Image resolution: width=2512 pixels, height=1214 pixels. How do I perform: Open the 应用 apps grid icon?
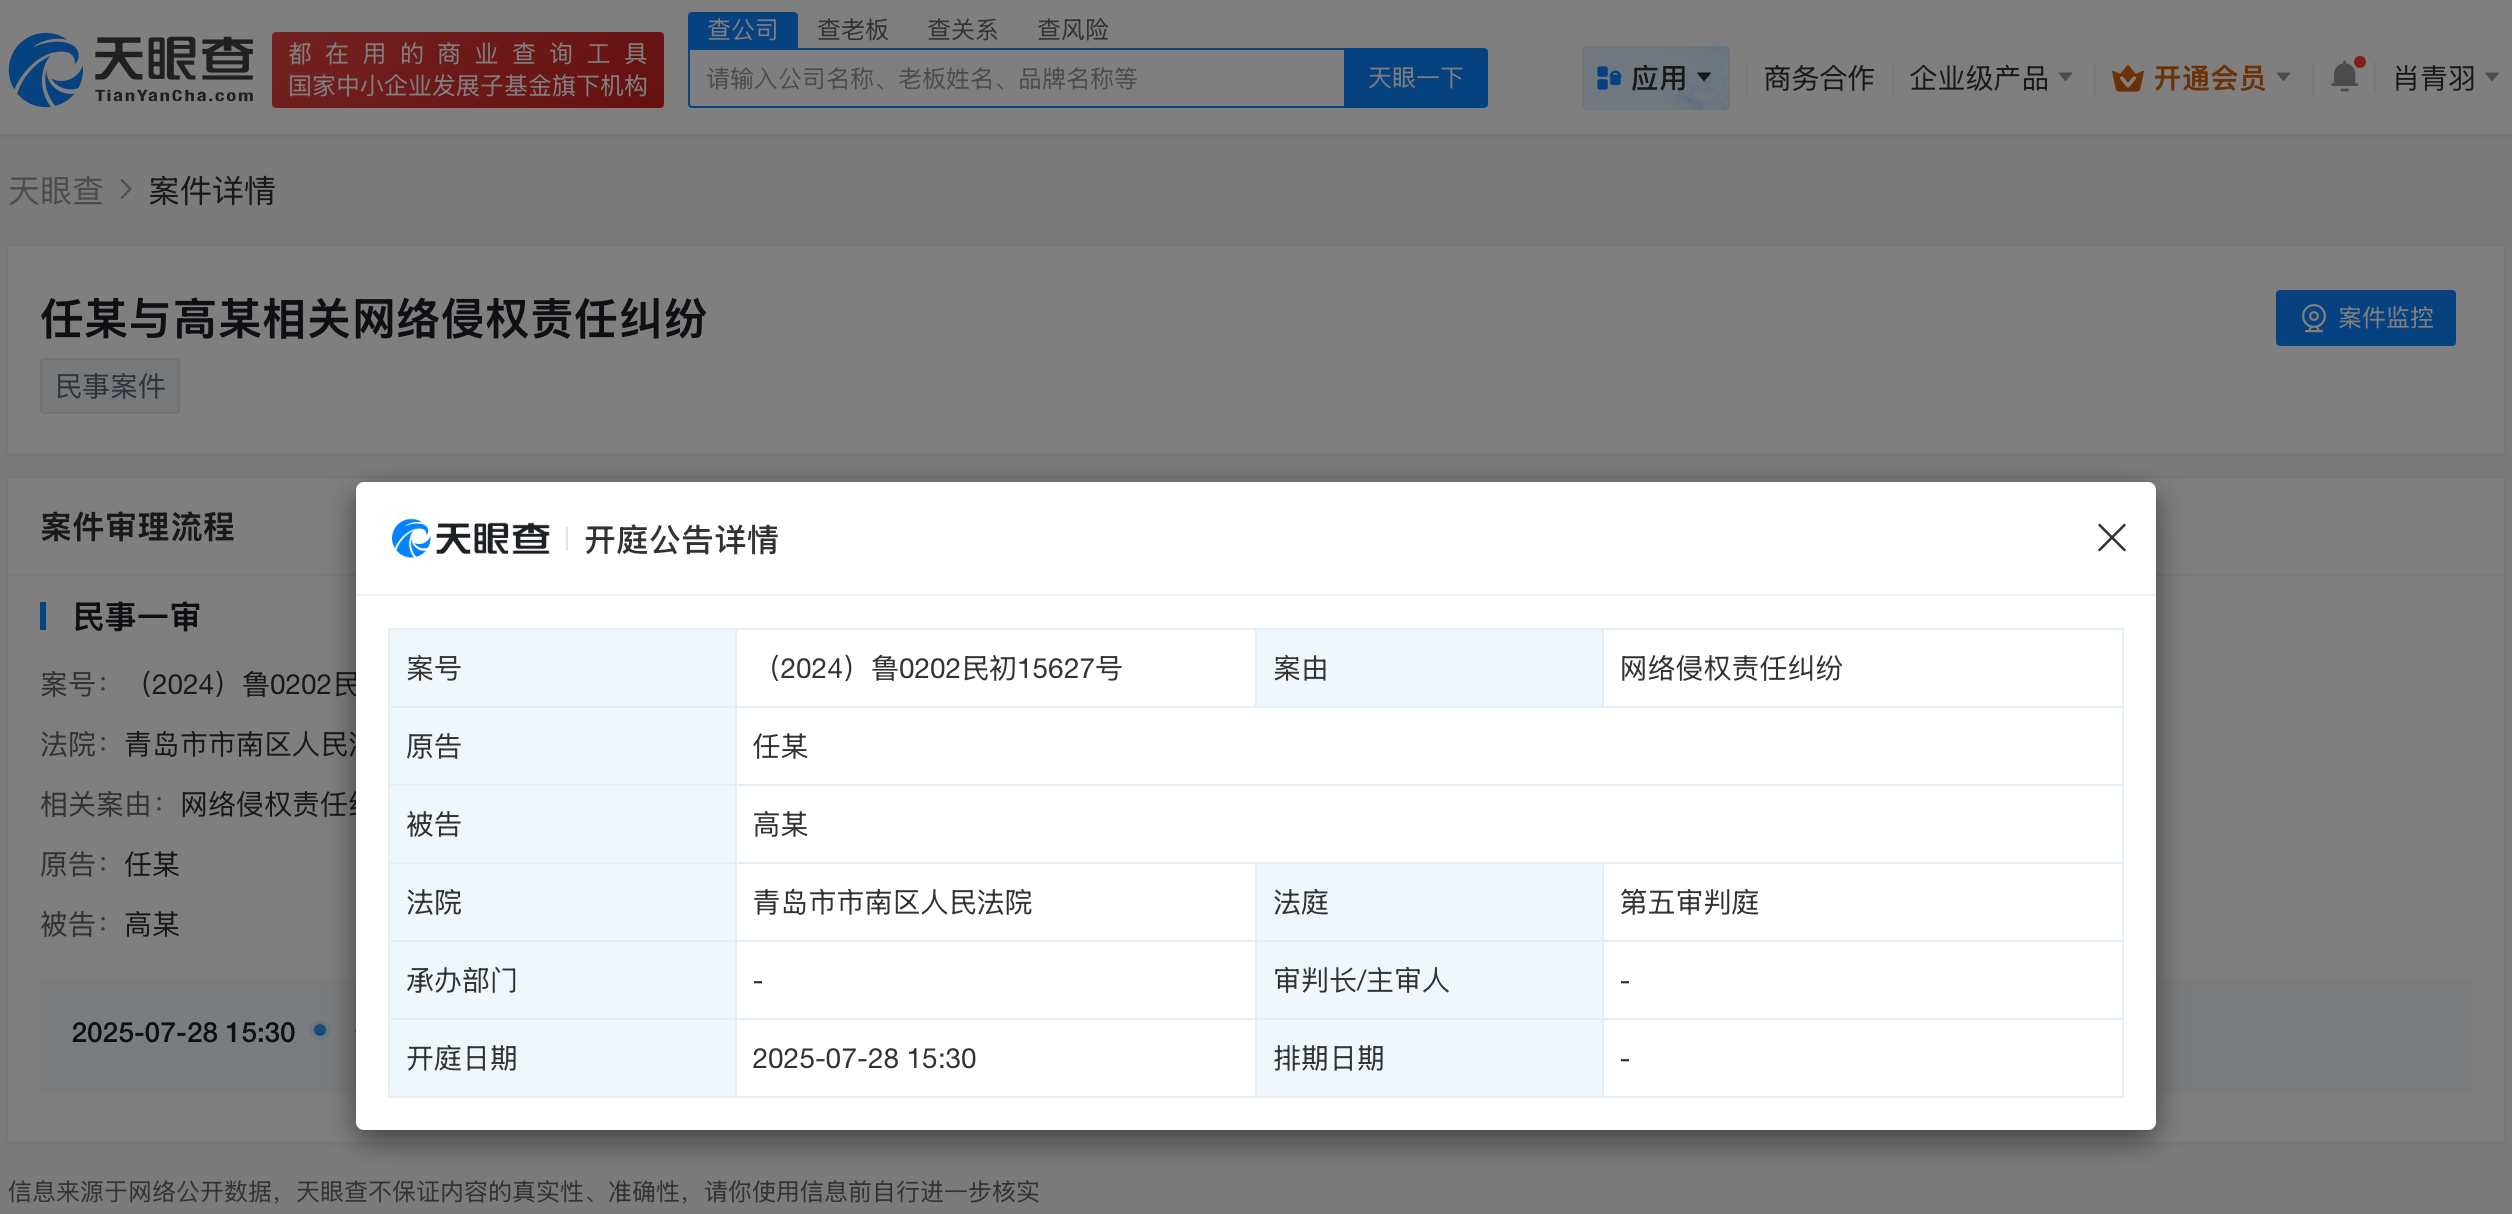(1608, 77)
